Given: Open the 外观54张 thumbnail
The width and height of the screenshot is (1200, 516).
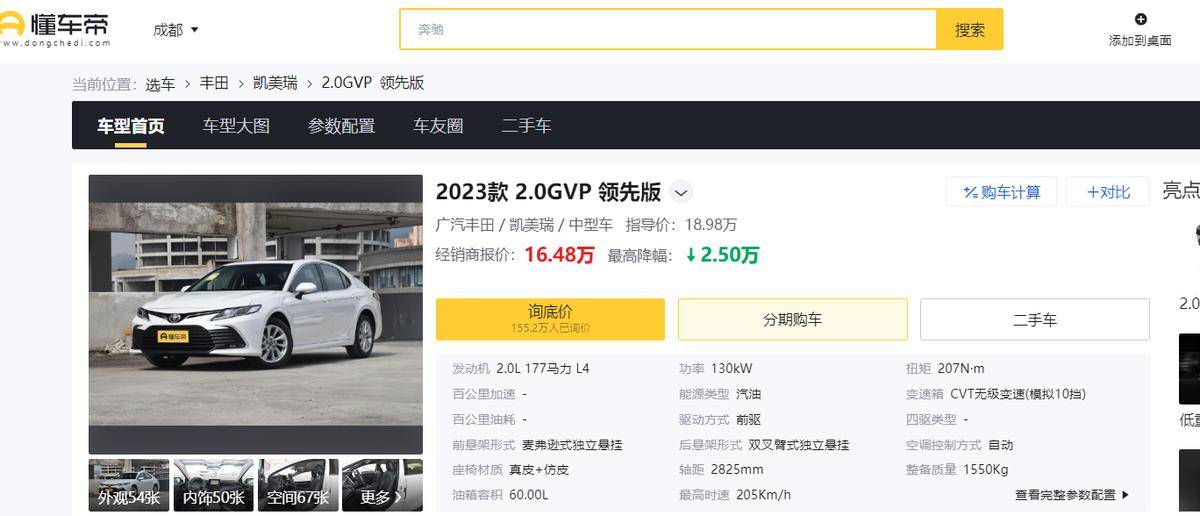Looking at the screenshot, I should pos(129,485).
